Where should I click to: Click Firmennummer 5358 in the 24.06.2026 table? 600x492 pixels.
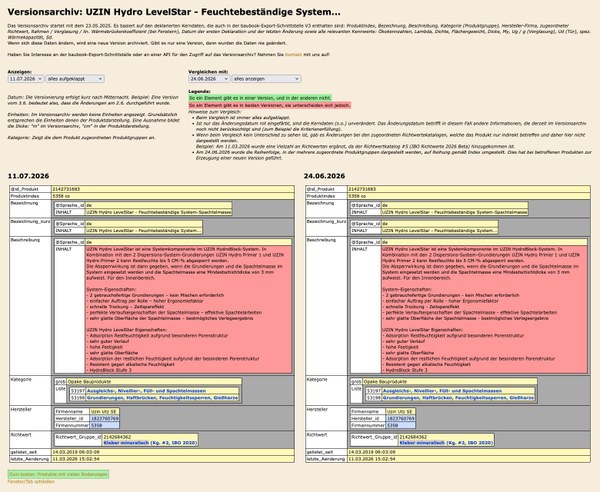pos(400,425)
